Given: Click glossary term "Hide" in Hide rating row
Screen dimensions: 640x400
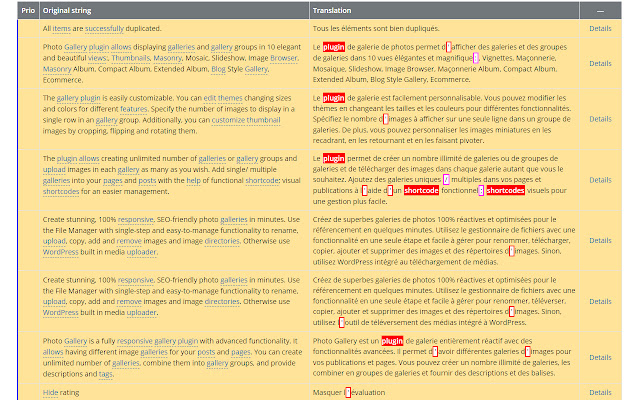Looking at the screenshot, I should 51,393.
